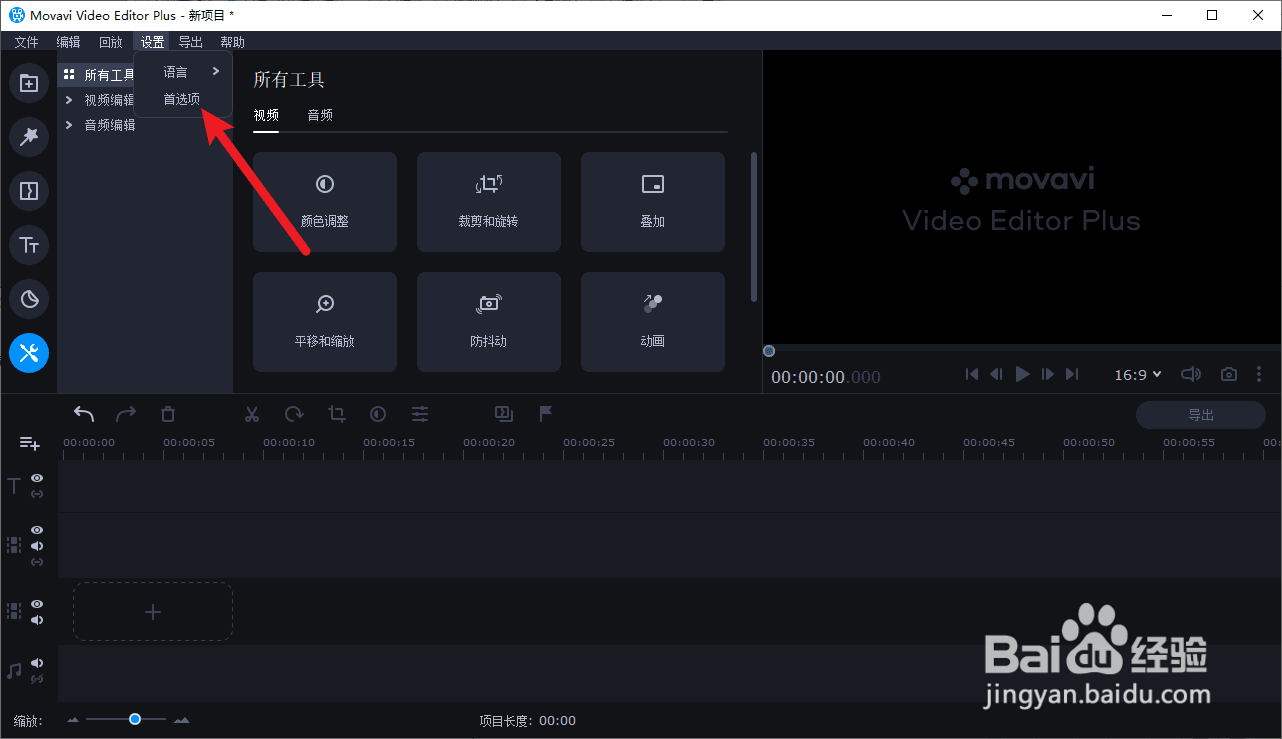
Task: Open the titles (Tt) panel
Action: click(x=29, y=245)
